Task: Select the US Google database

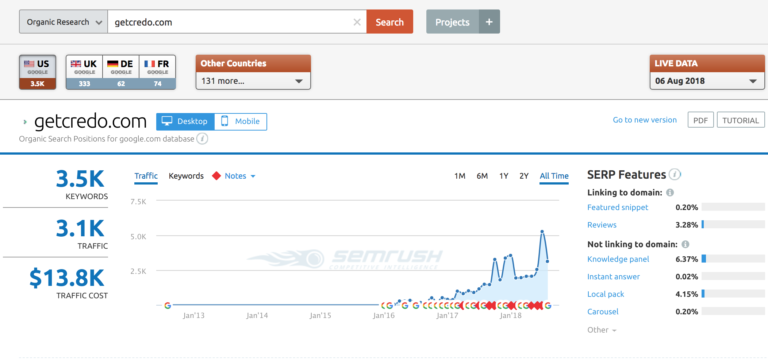Action: pos(38,72)
